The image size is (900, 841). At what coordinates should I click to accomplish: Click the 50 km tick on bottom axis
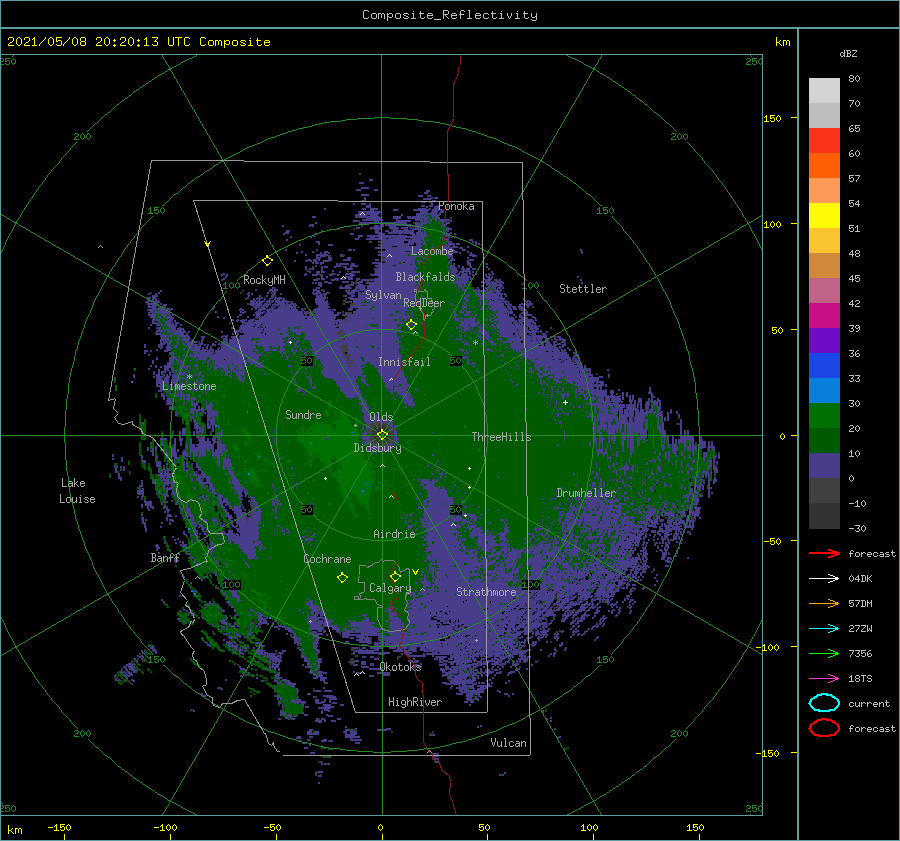pyautogui.click(x=484, y=827)
